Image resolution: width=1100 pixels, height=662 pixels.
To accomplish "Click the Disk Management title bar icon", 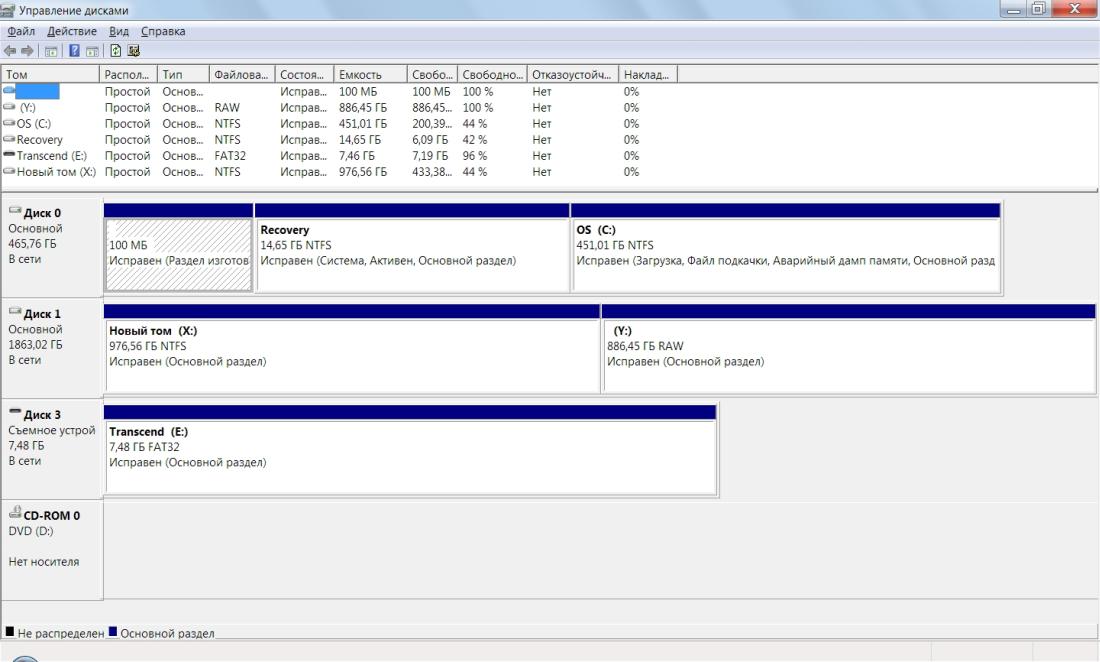I will pos(8,10).
